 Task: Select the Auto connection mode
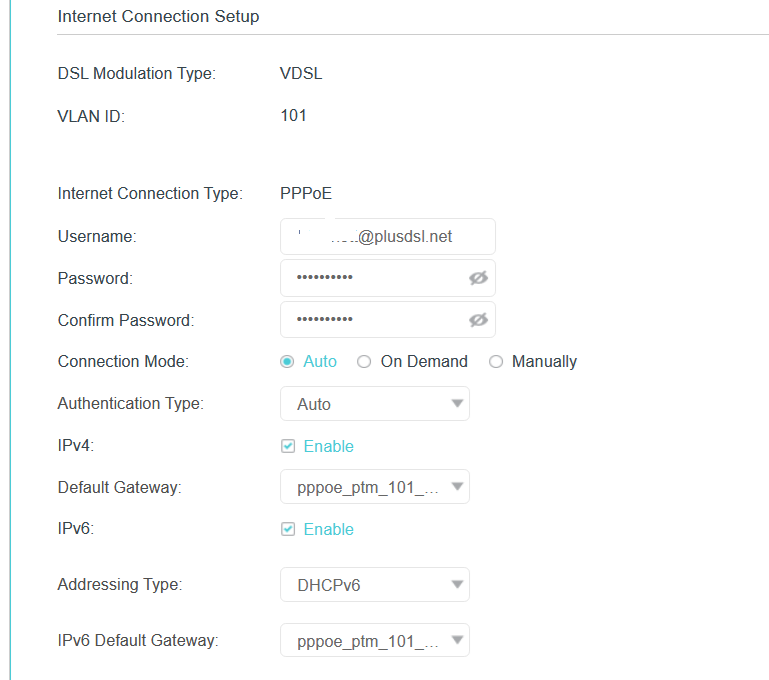click(x=287, y=362)
